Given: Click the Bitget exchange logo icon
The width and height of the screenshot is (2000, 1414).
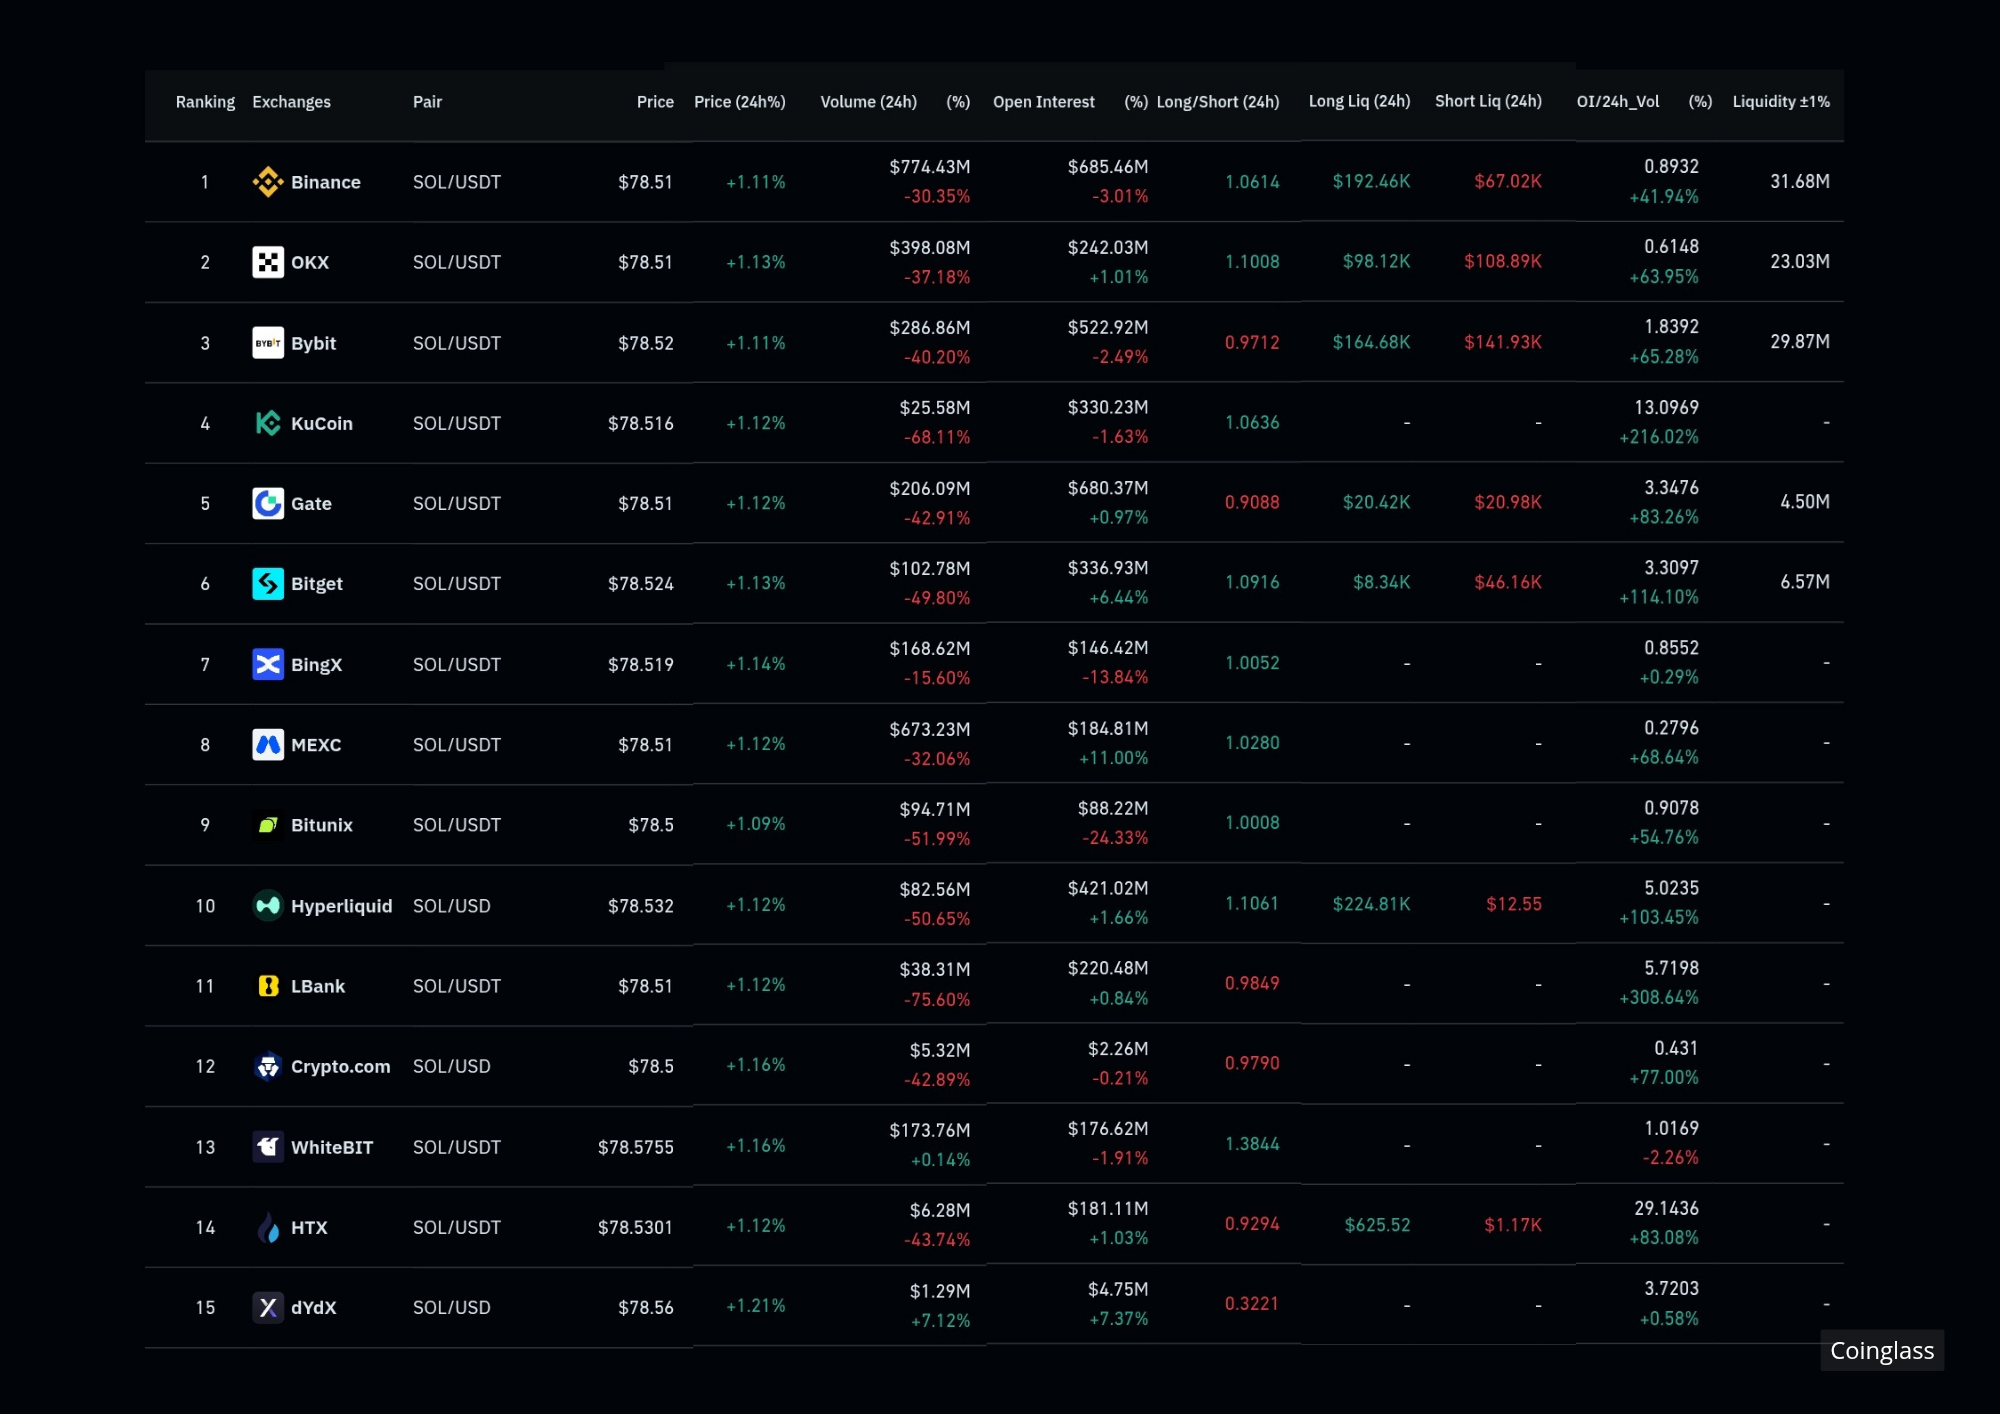Looking at the screenshot, I should point(268,583).
